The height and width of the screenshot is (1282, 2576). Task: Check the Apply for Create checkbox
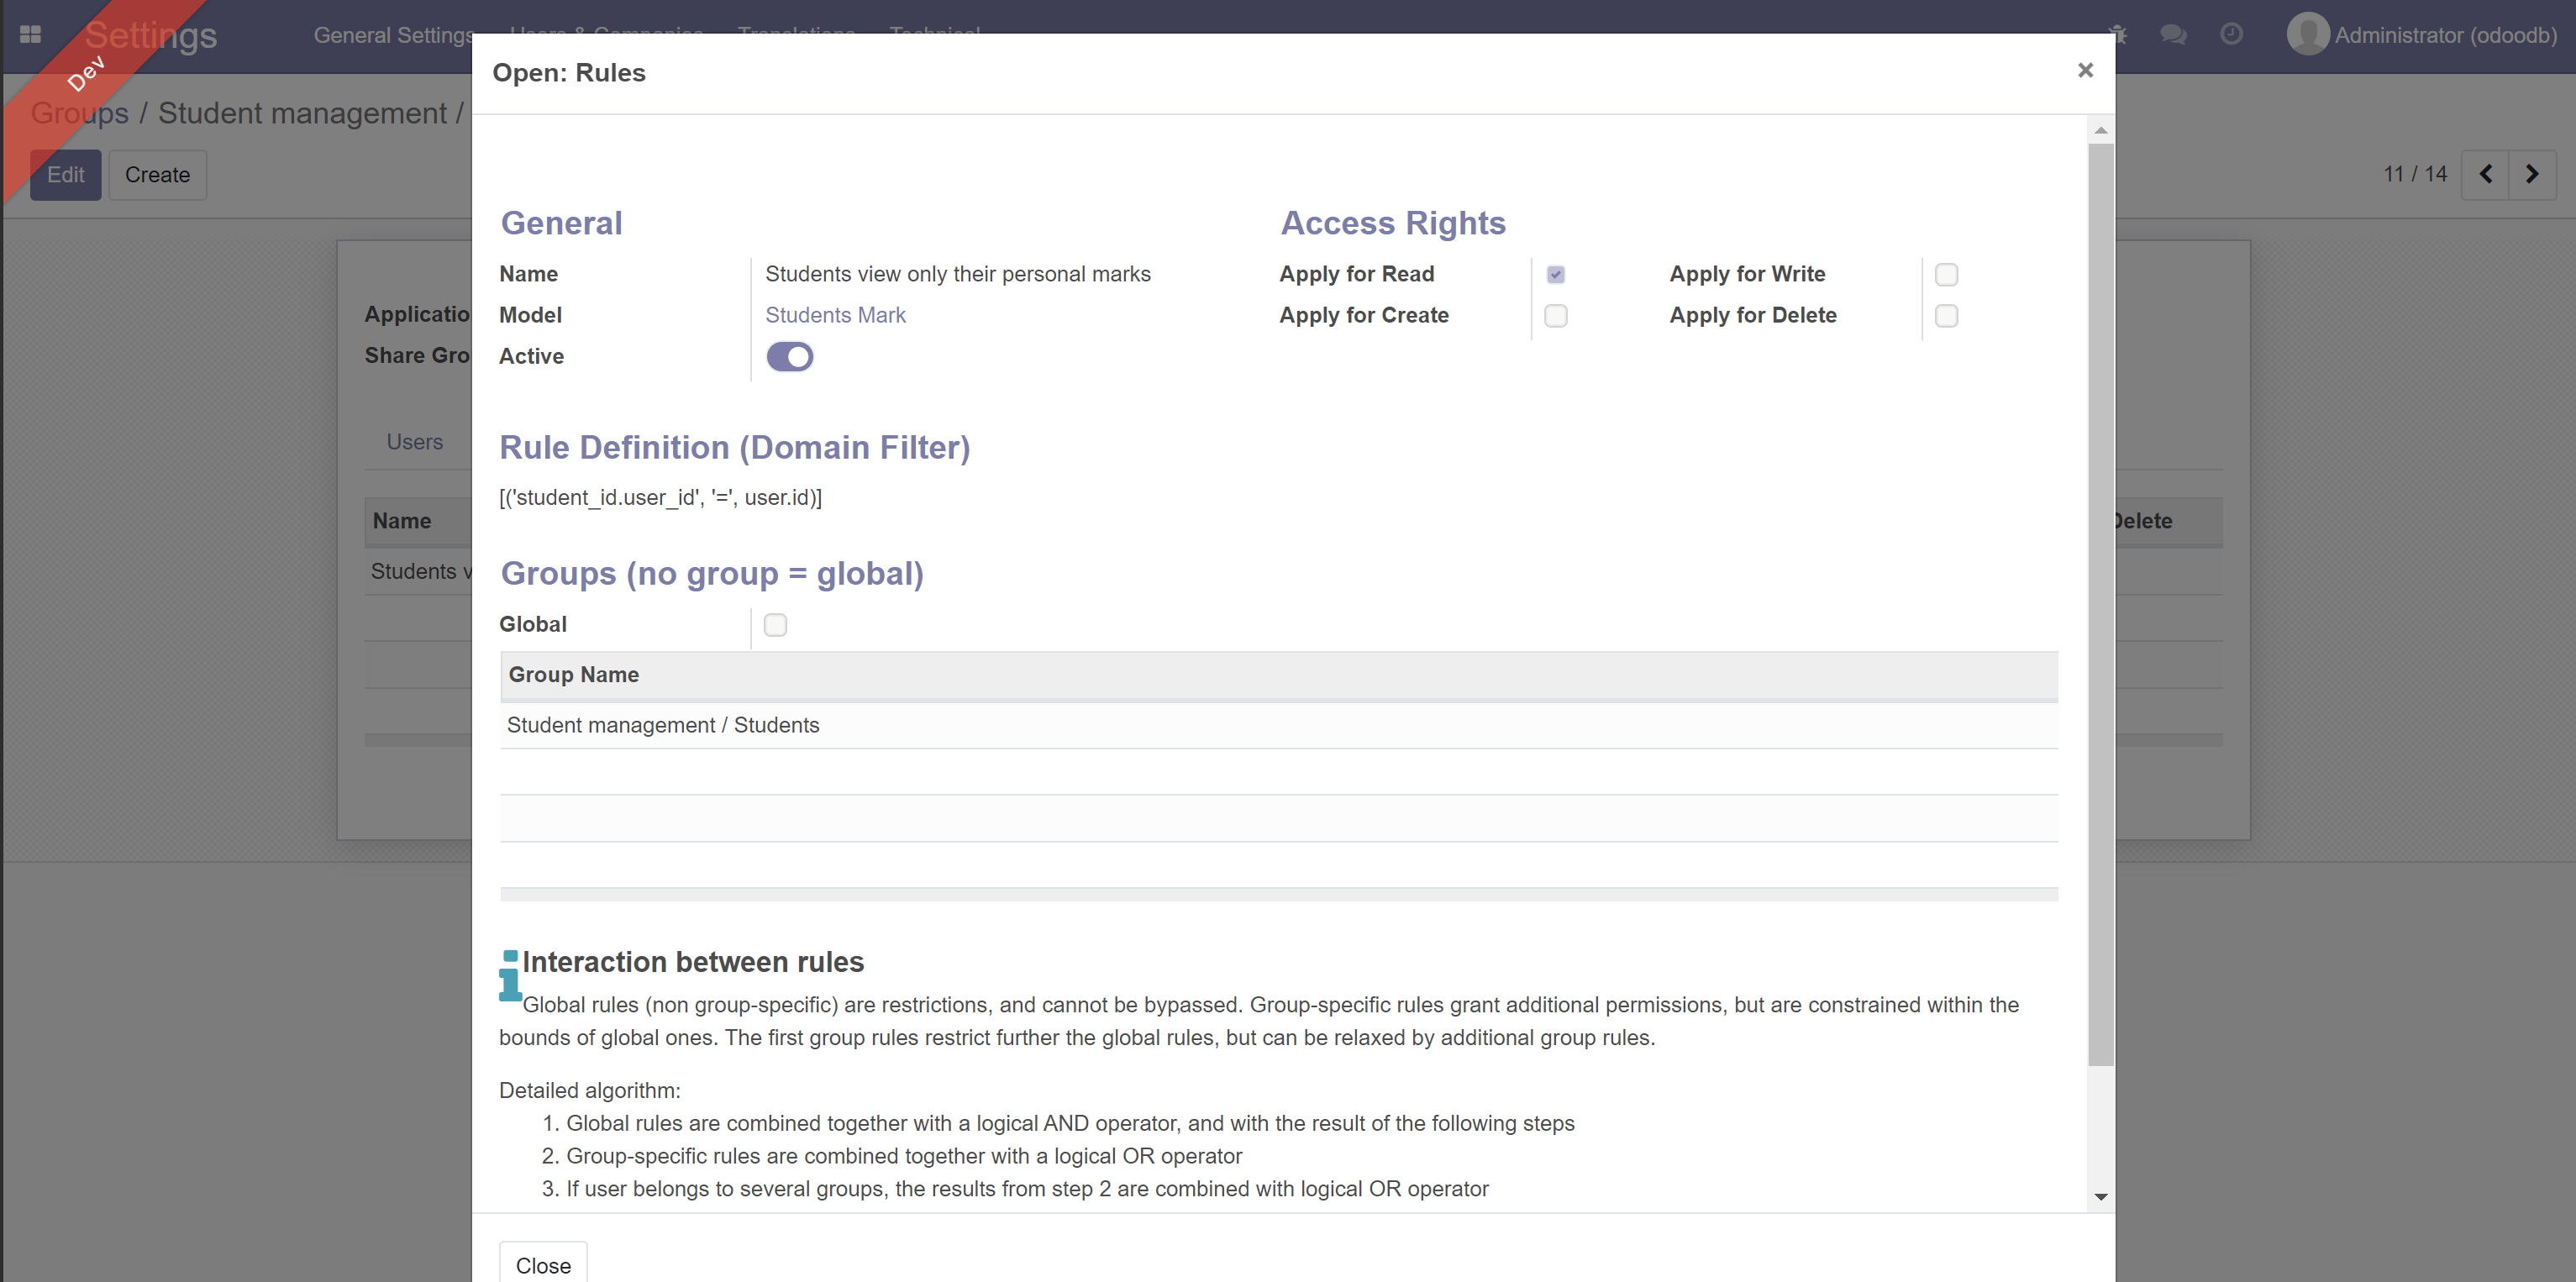click(1555, 316)
